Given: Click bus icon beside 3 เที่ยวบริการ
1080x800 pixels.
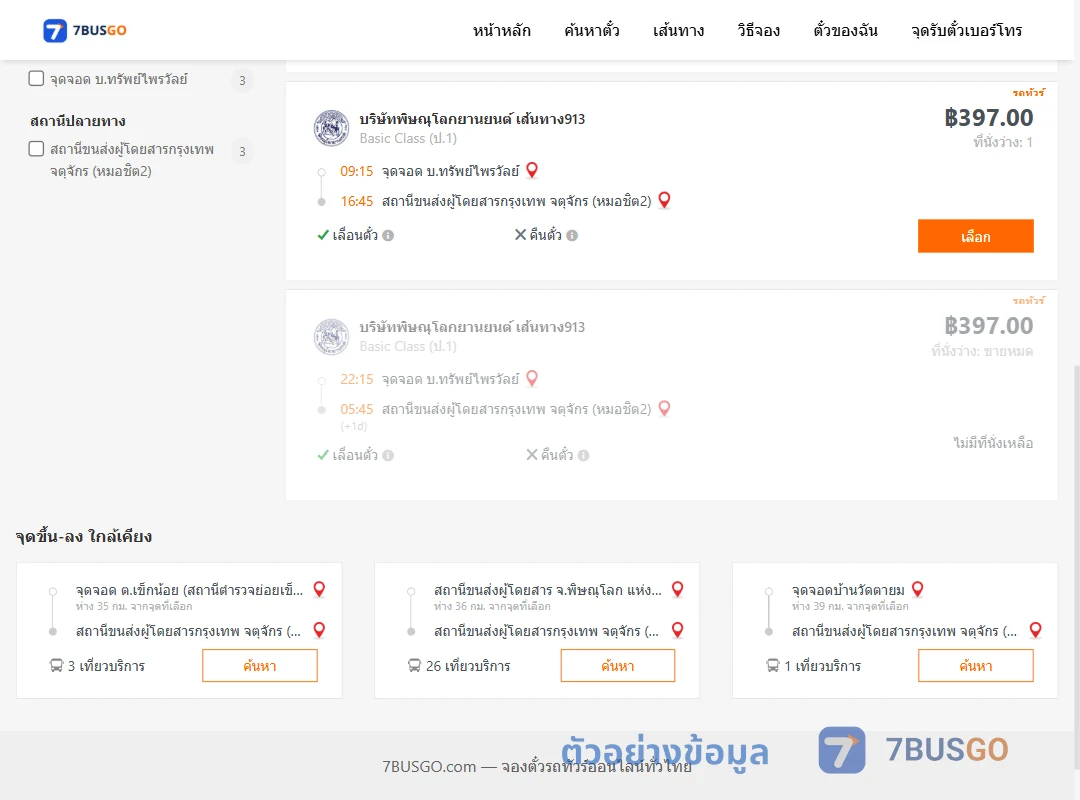Looking at the screenshot, I should (56, 666).
